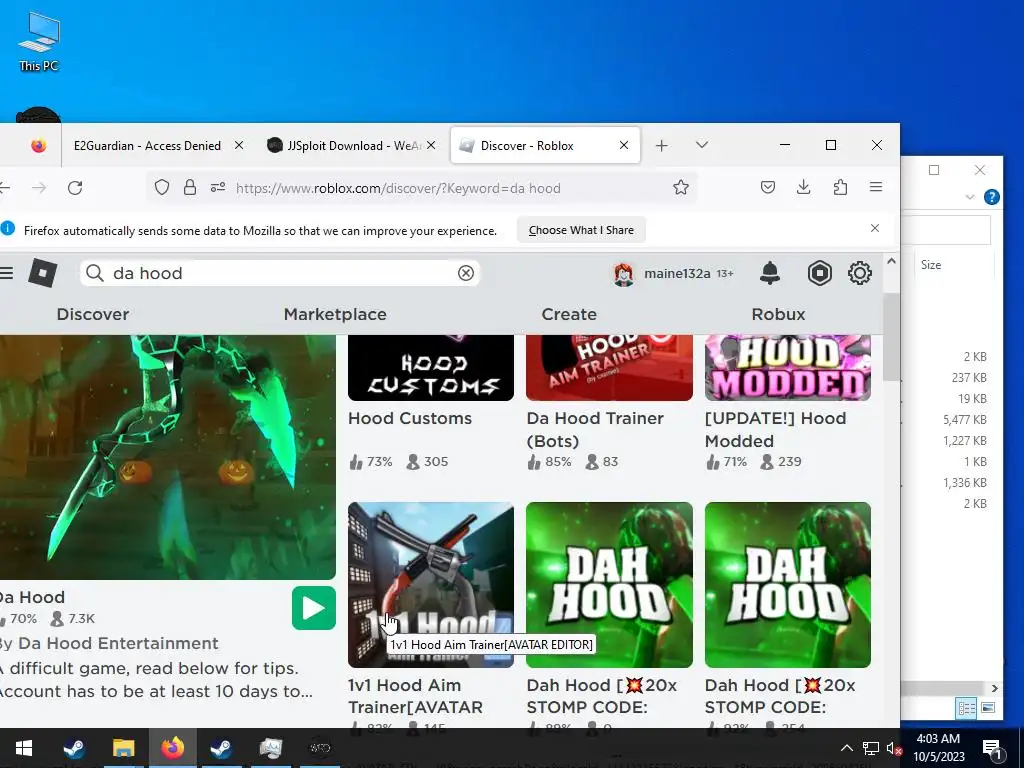Open Firefox downloads panel

(x=804, y=188)
